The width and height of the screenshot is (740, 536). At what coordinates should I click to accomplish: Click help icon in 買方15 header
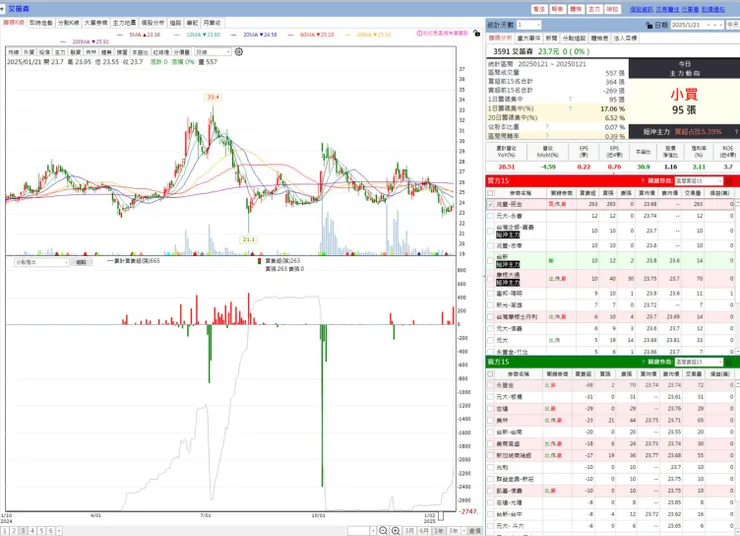point(642,181)
